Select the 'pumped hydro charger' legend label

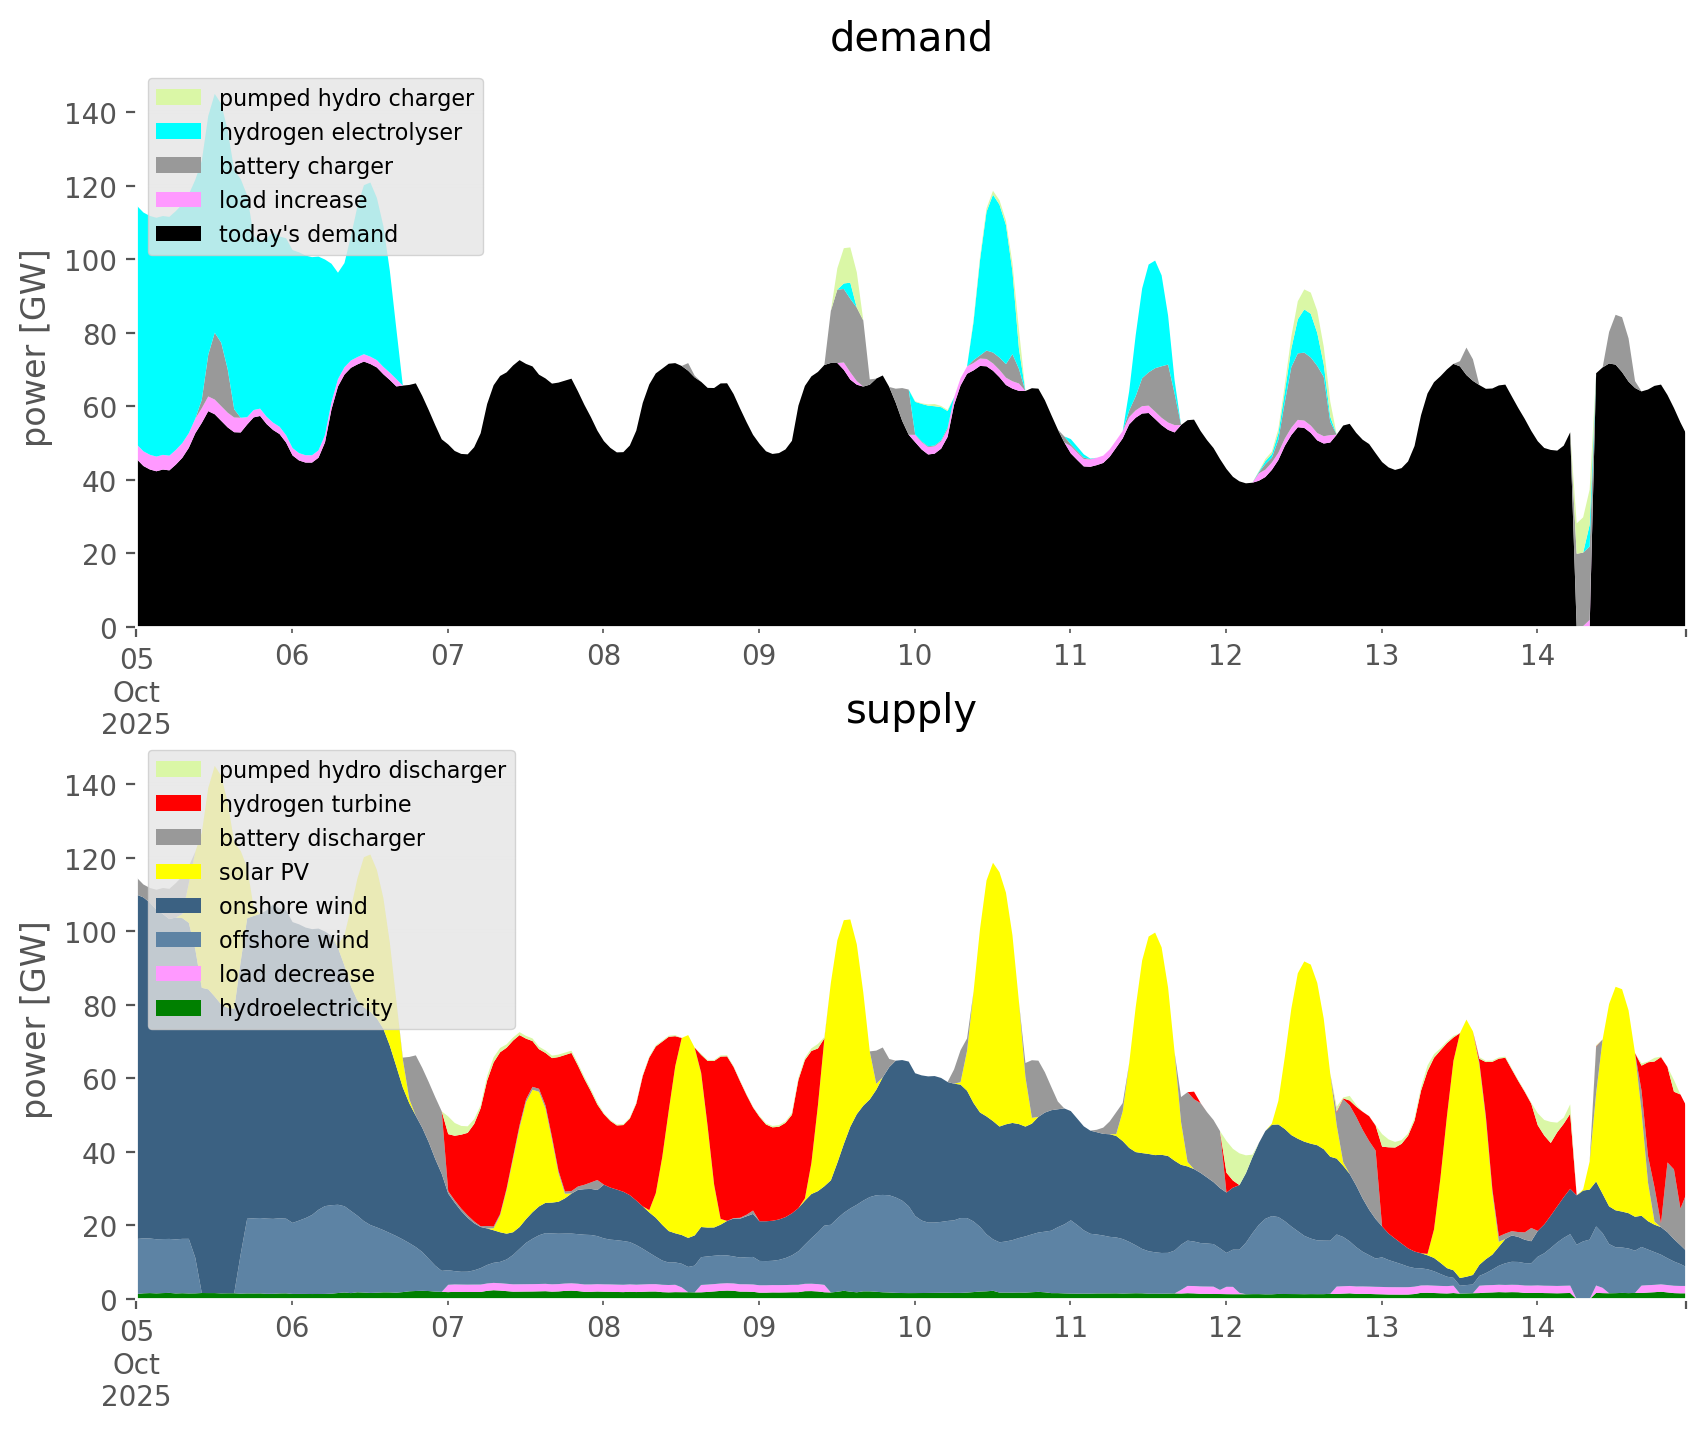pyautogui.click(x=346, y=98)
